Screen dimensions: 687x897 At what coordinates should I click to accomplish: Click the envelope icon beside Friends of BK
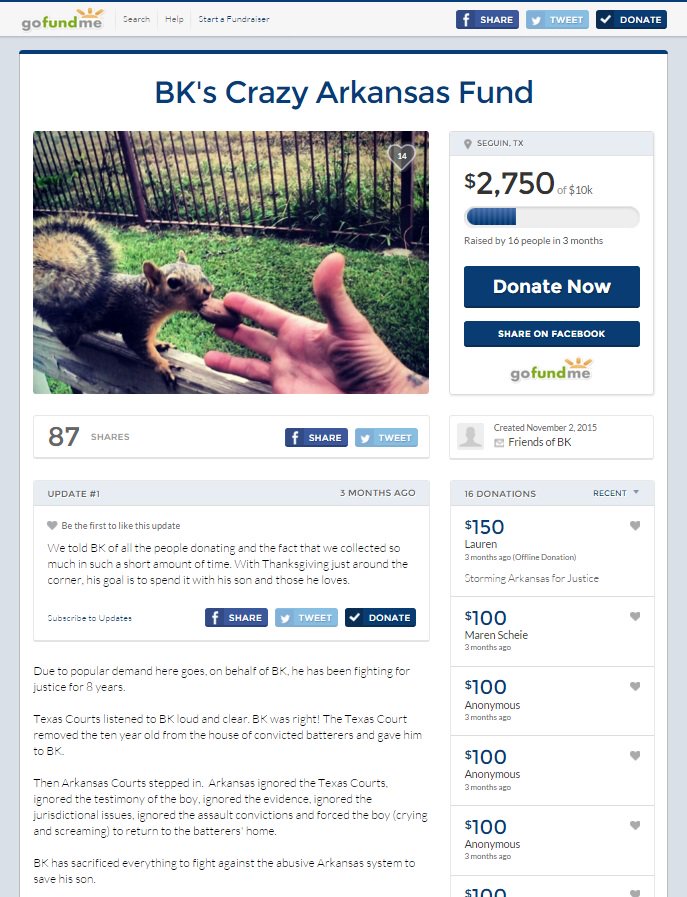(499, 443)
